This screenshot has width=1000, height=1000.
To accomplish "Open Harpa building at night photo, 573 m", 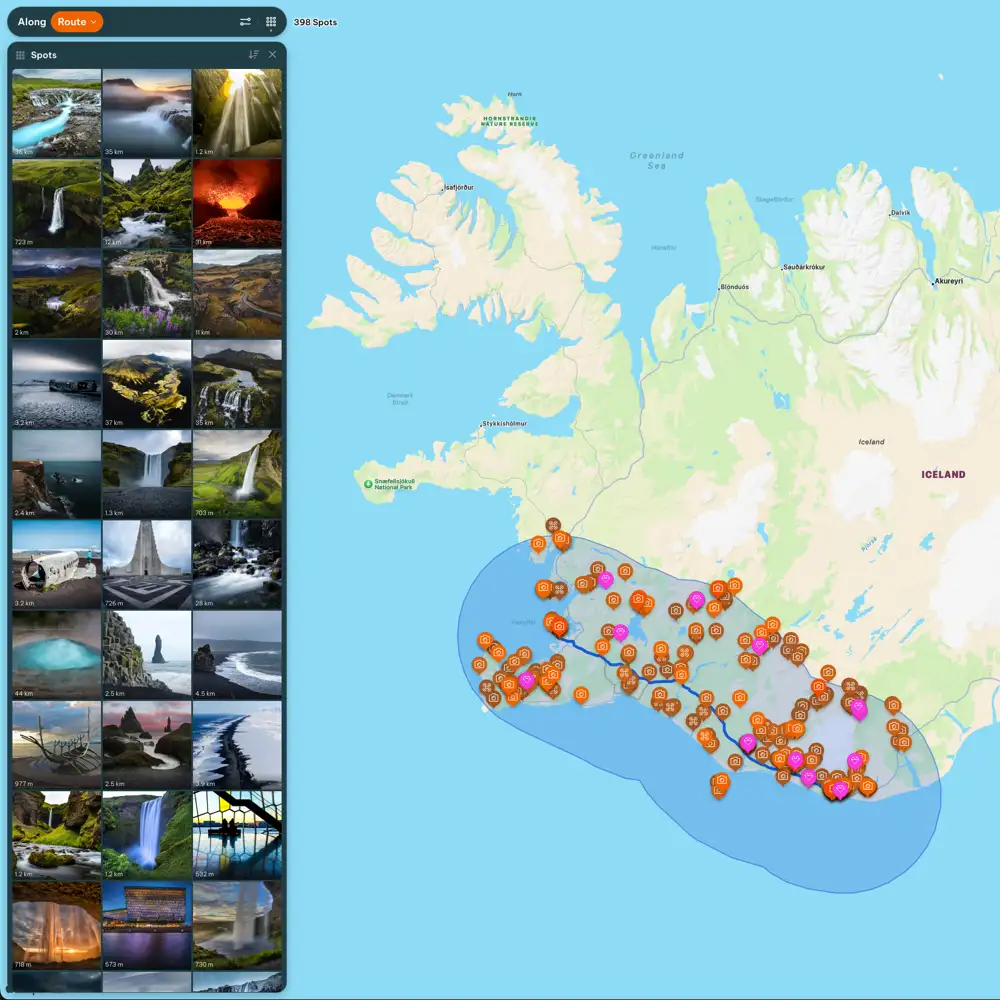I will (147, 925).
